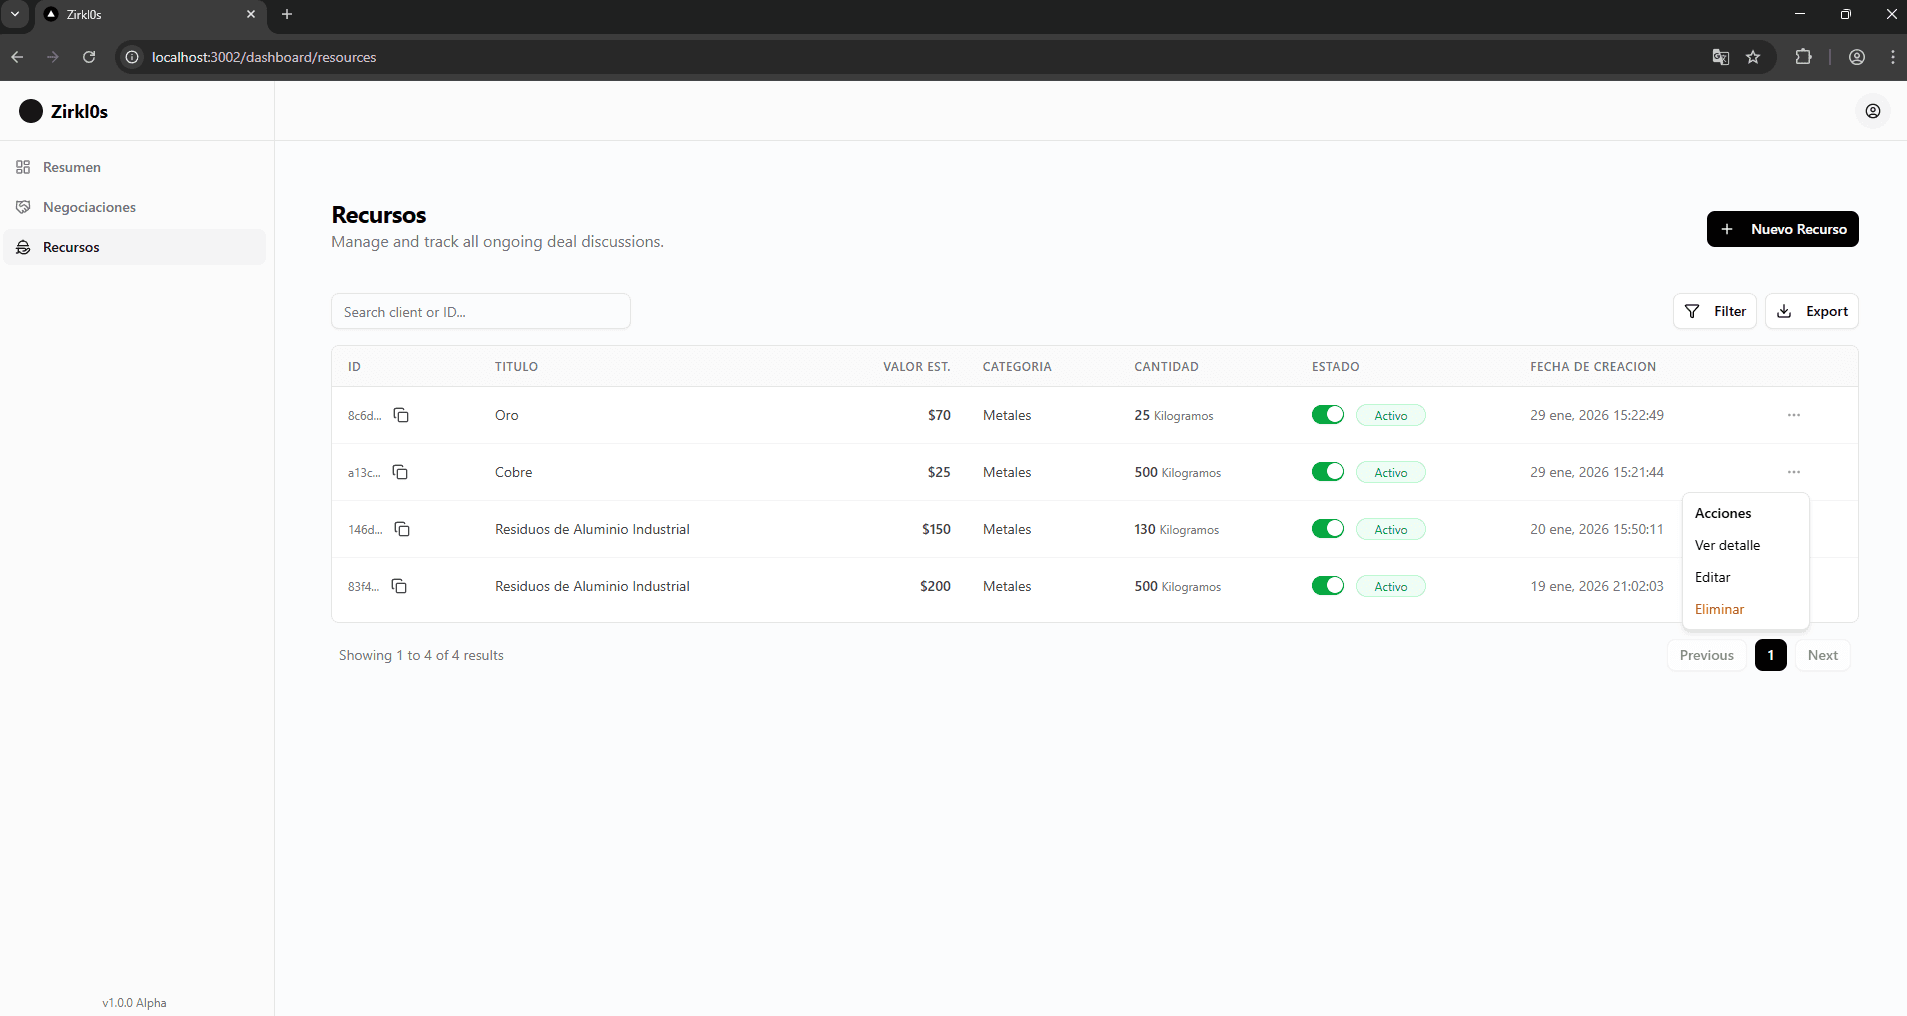The image size is (1907, 1016).
Task: Click the translate page icon
Action: pyautogui.click(x=1720, y=57)
